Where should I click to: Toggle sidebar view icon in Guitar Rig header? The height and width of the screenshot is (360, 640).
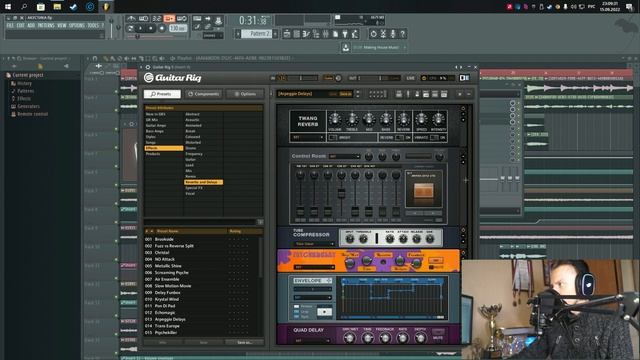464,78
